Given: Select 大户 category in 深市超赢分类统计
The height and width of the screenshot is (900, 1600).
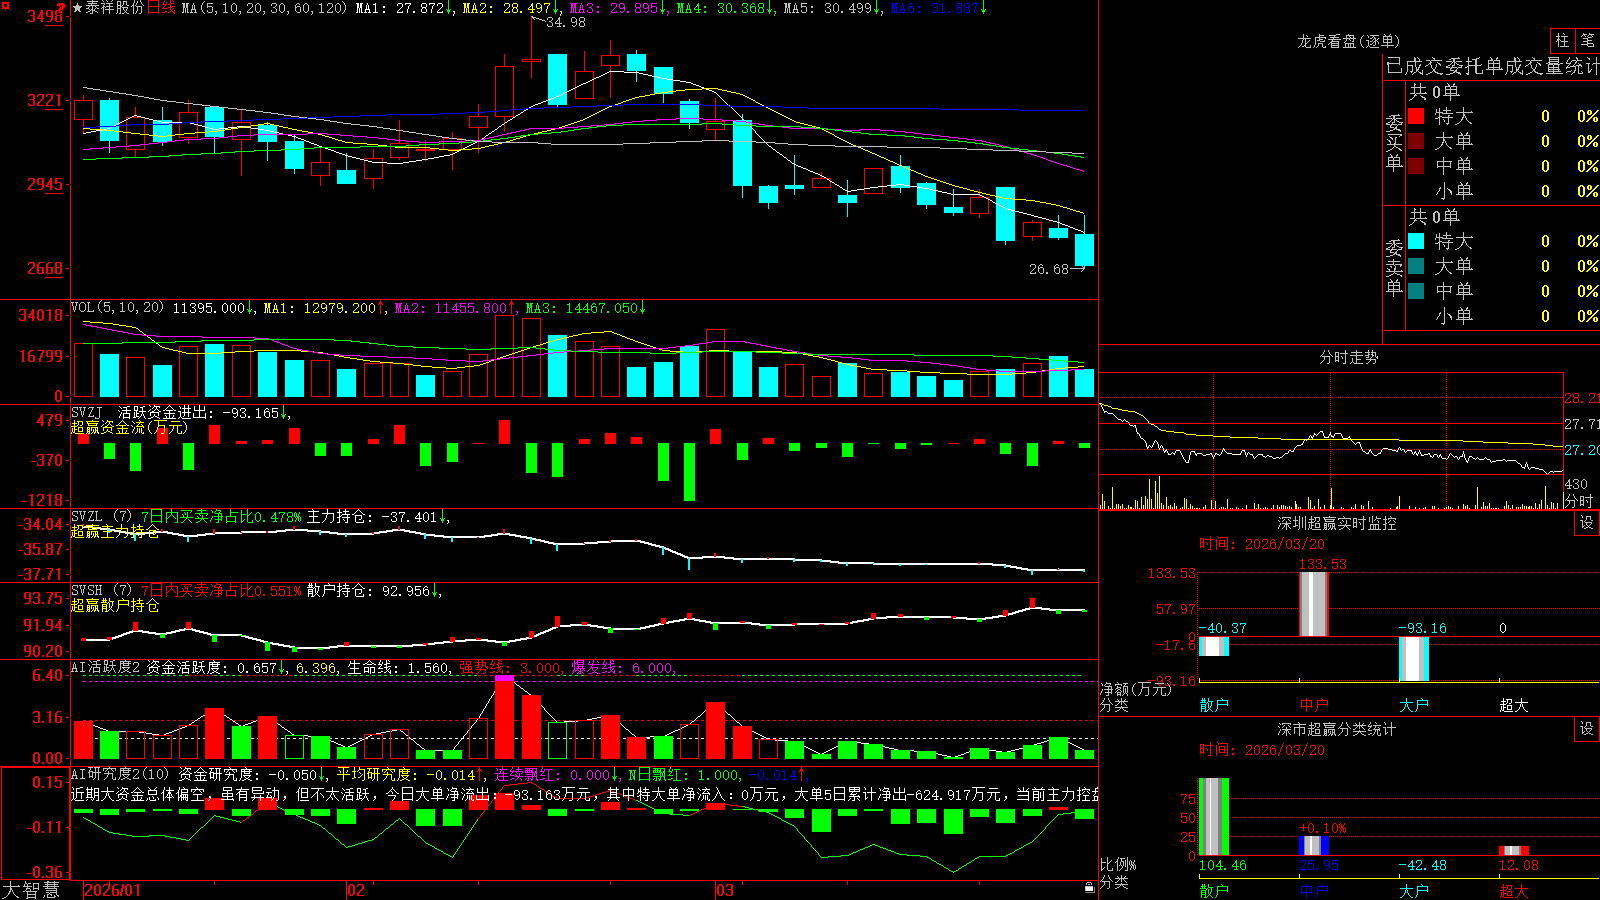Looking at the screenshot, I should (x=1414, y=891).
